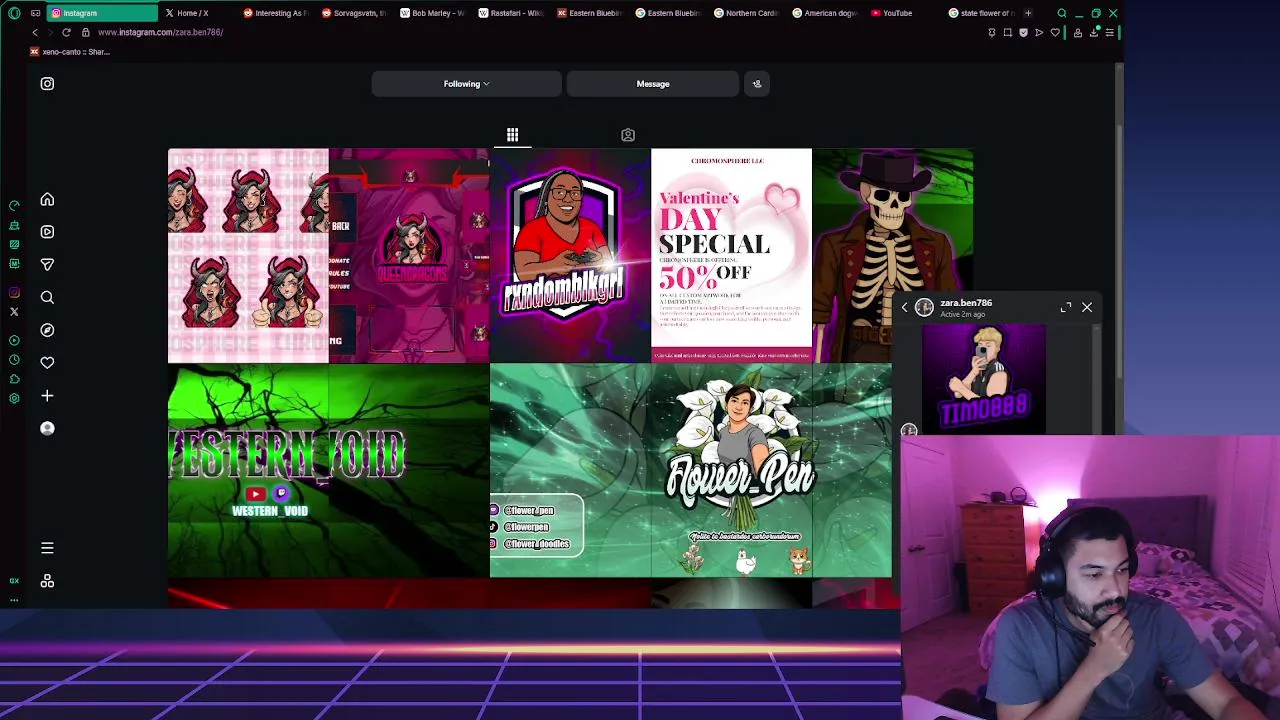Open the TIMO888 image in chat
This screenshot has width=1280, height=720.
point(984,378)
